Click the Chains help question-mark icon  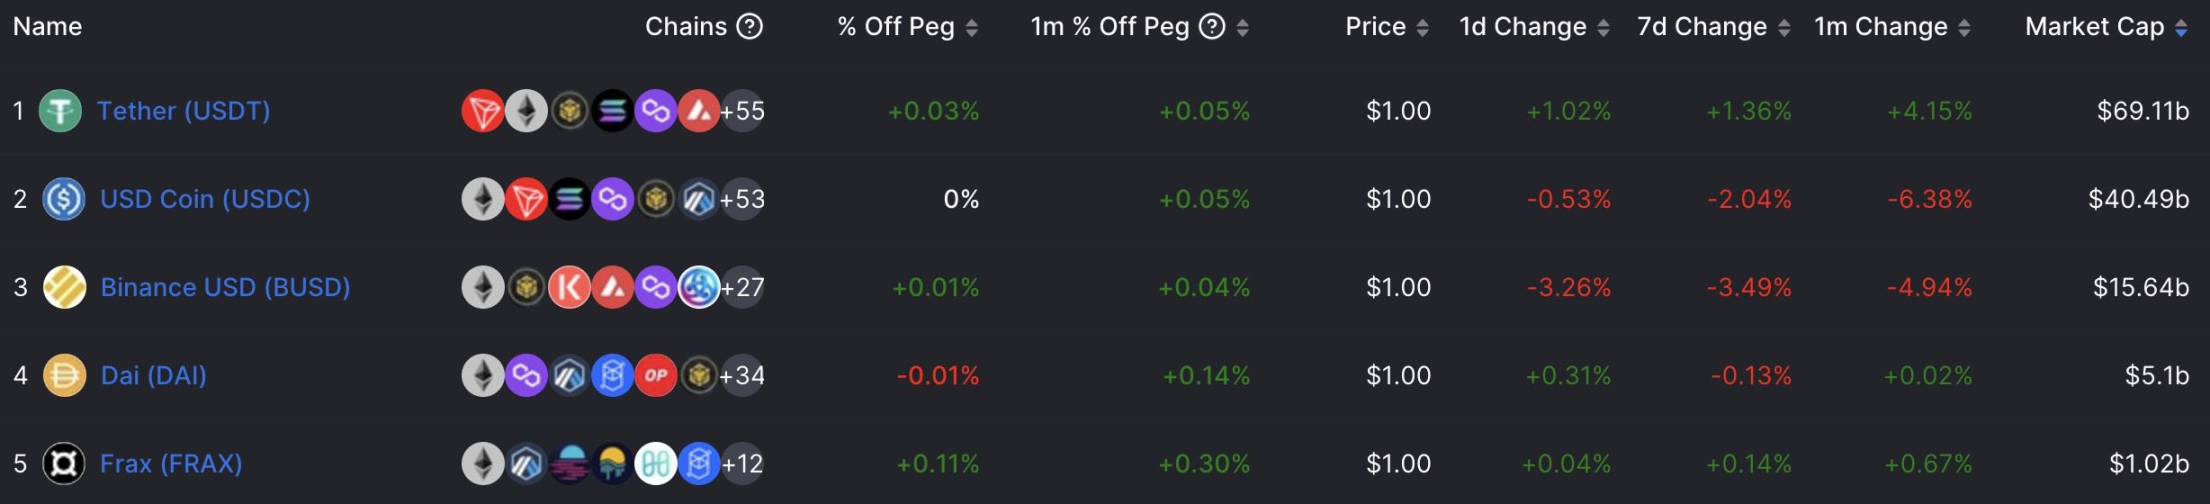(x=750, y=27)
